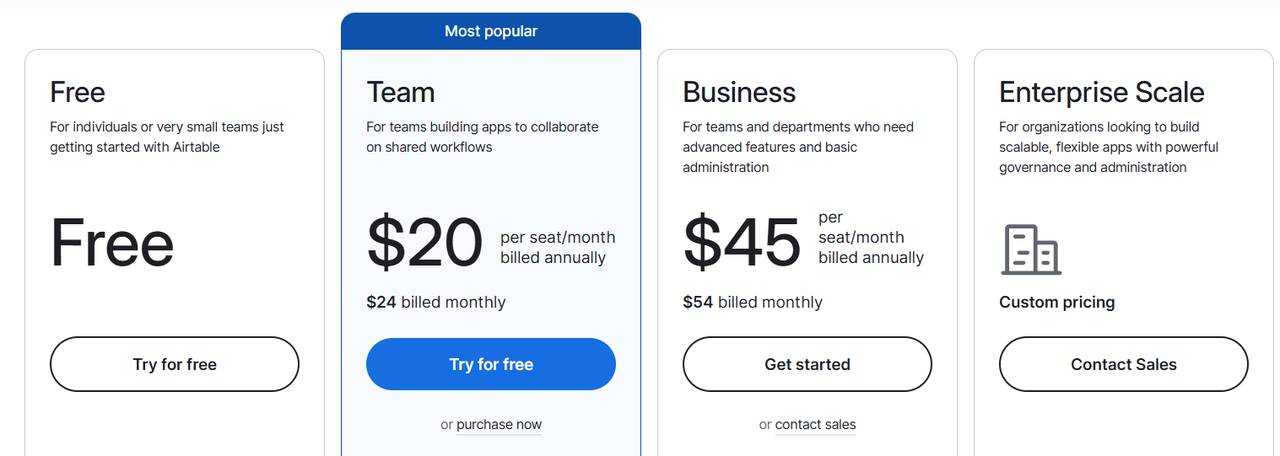Click the Team plan description text
This screenshot has width=1280, height=456.
pos(482,137)
